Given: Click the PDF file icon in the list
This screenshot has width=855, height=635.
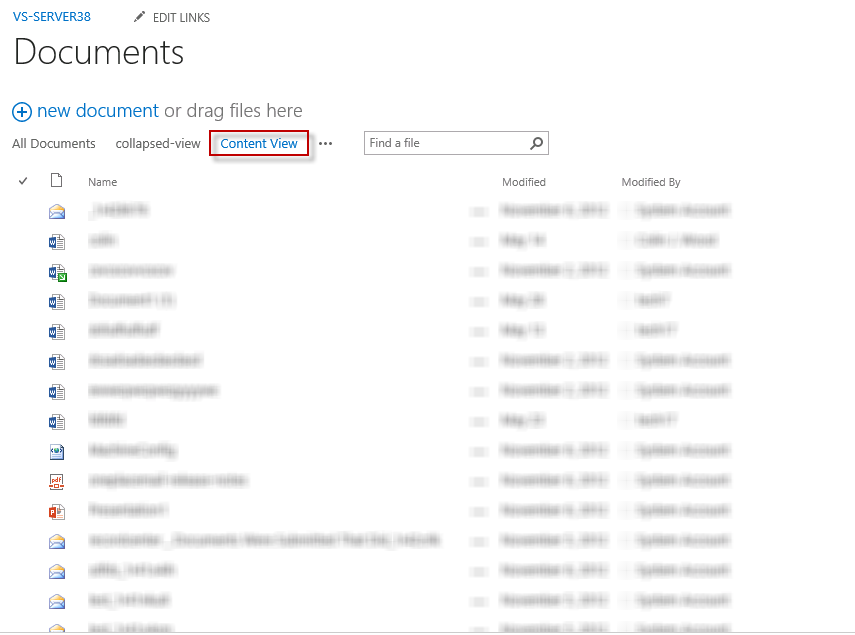Looking at the screenshot, I should 57,482.
